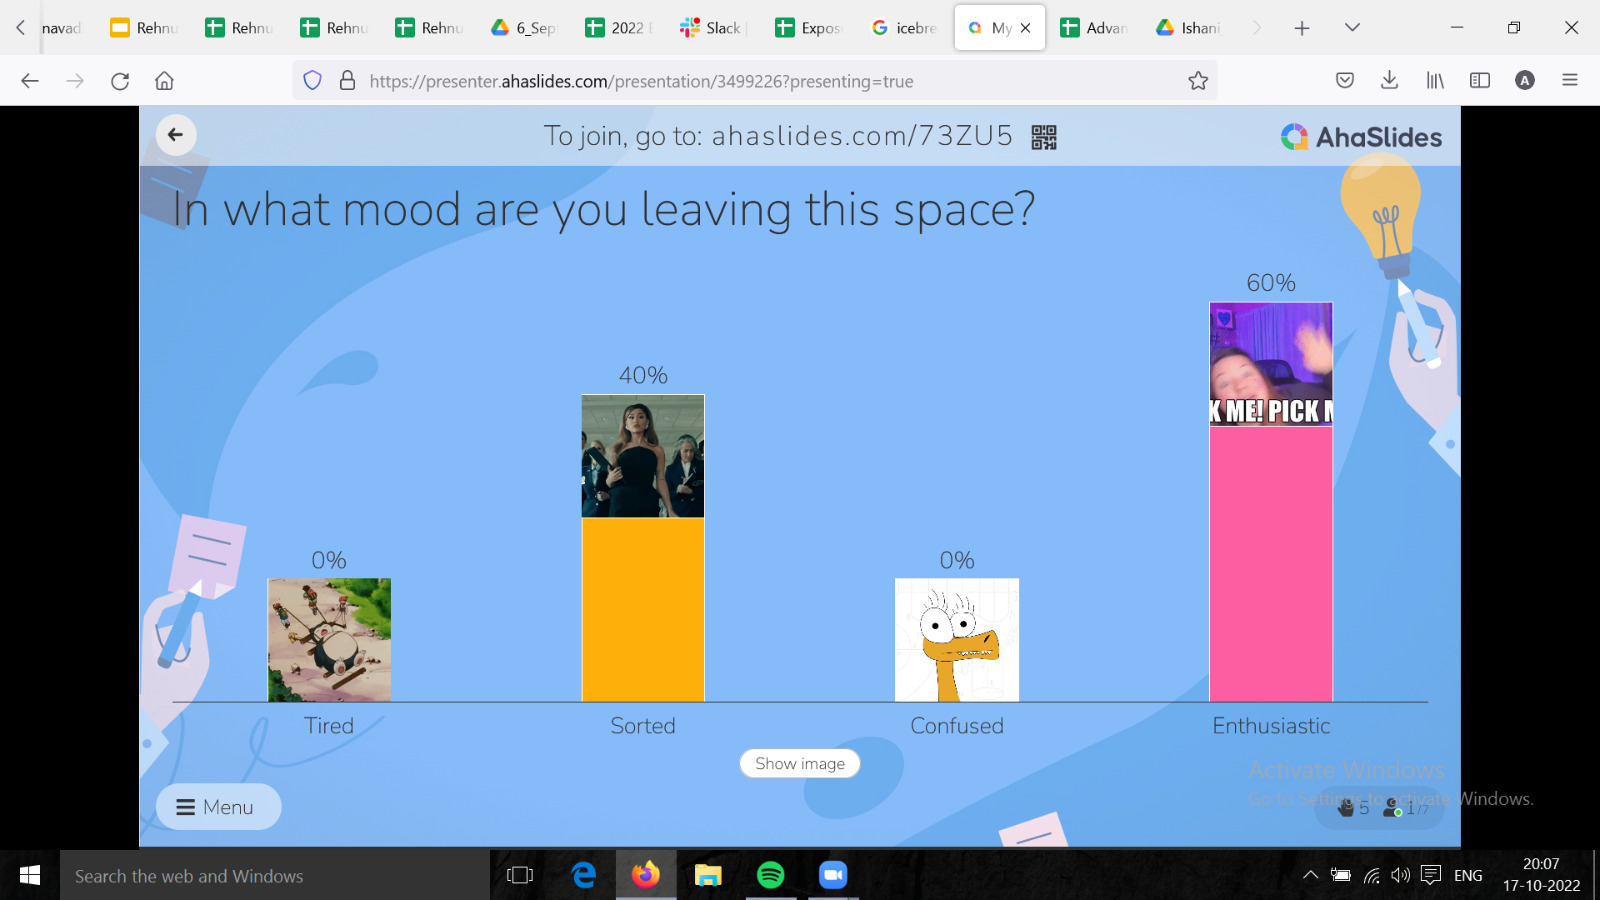This screenshot has width=1600, height=900.
Task: Open Spotify from taskbar
Action: pos(770,876)
